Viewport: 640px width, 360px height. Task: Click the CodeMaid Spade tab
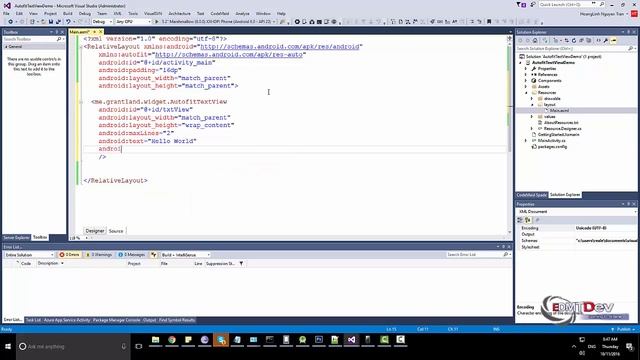pos(531,195)
